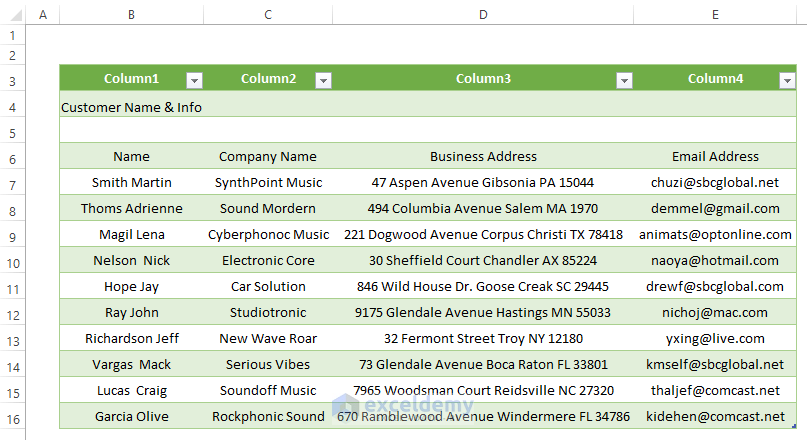Click the Column4 header cell text

pos(715,78)
